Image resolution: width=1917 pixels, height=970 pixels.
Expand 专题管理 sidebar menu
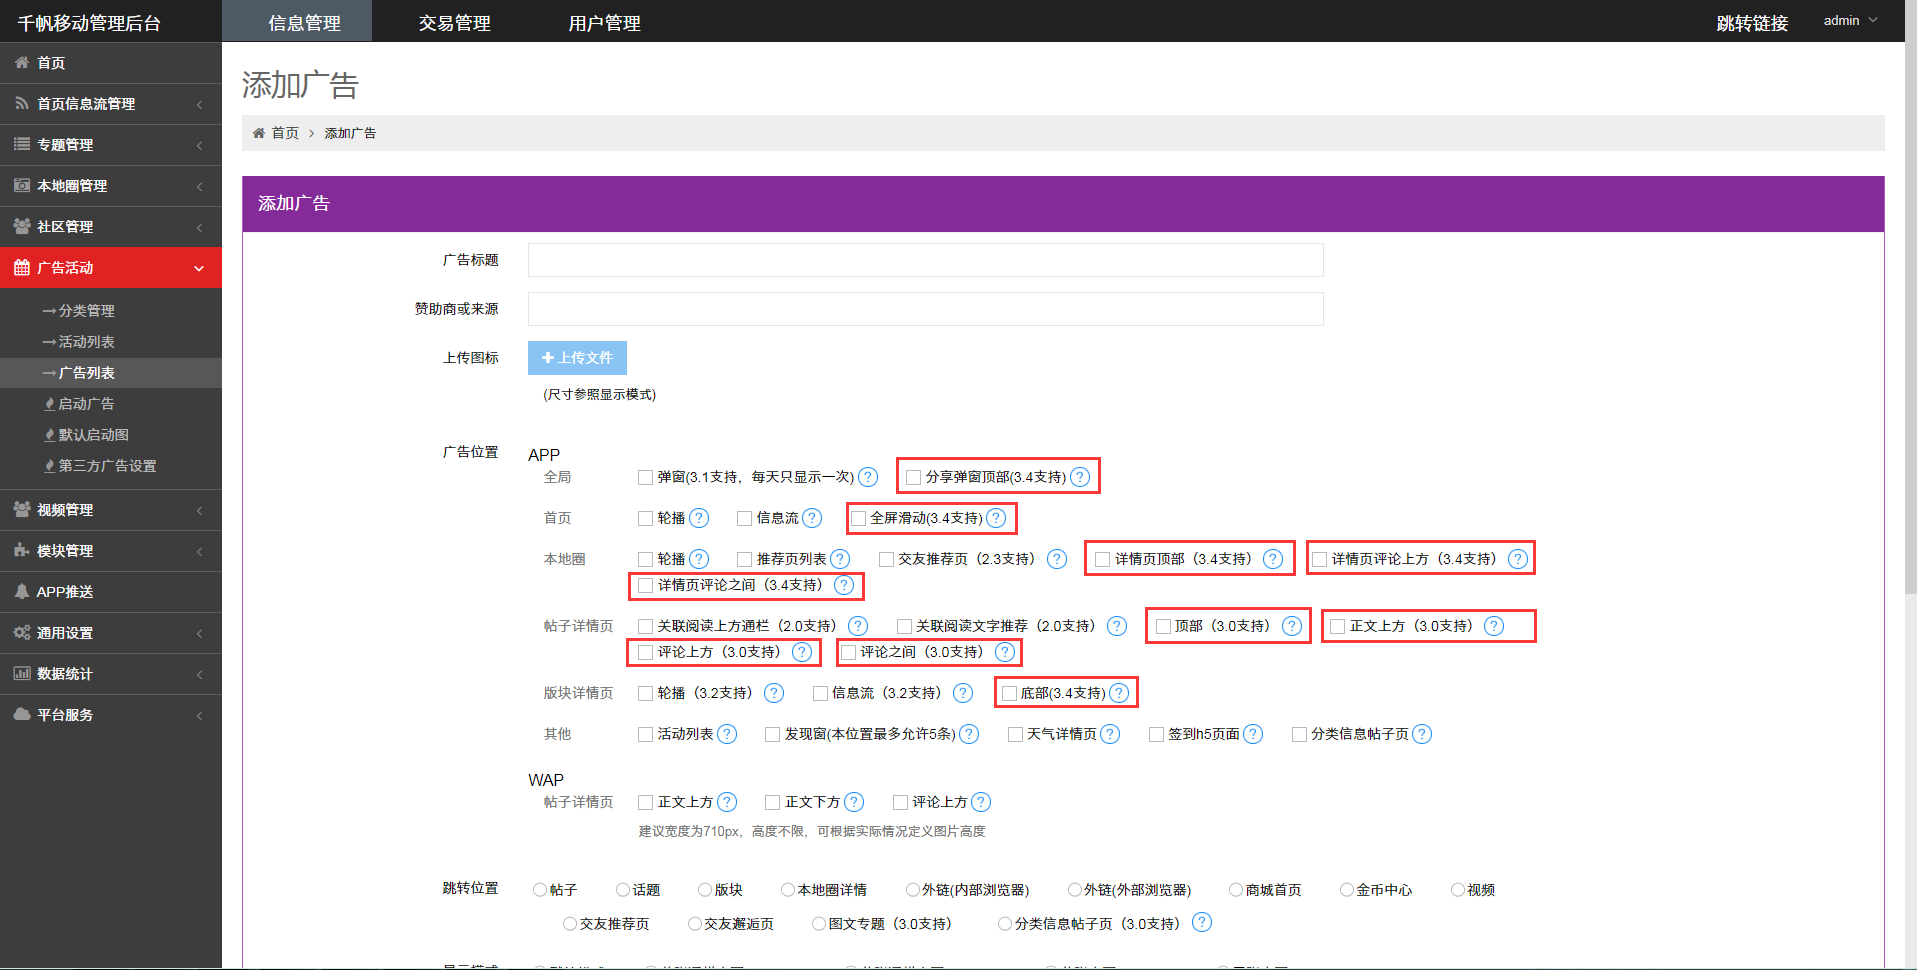point(111,145)
